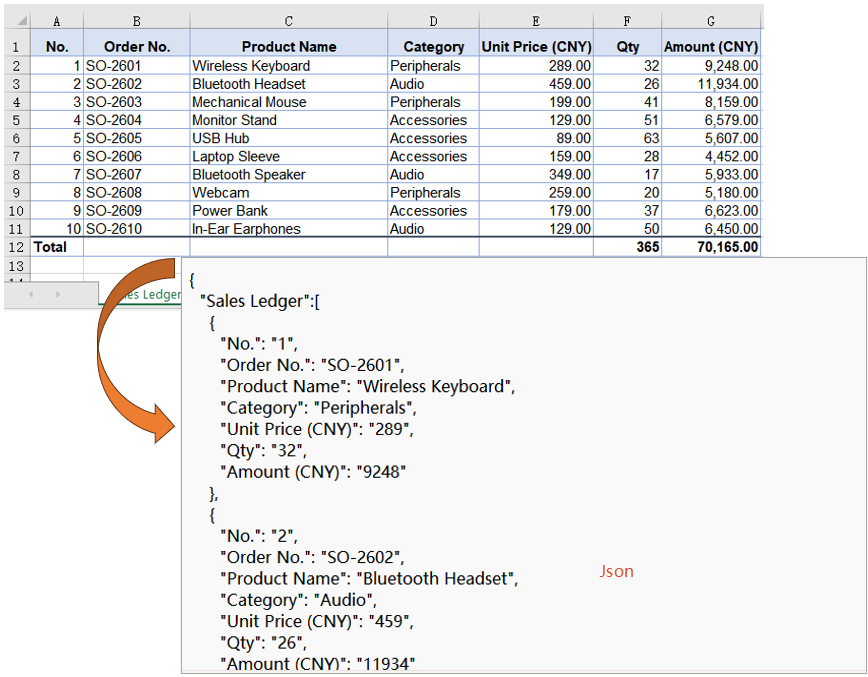Select column G header
Image resolution: width=868 pixels, height=677 pixels.
coord(711,21)
